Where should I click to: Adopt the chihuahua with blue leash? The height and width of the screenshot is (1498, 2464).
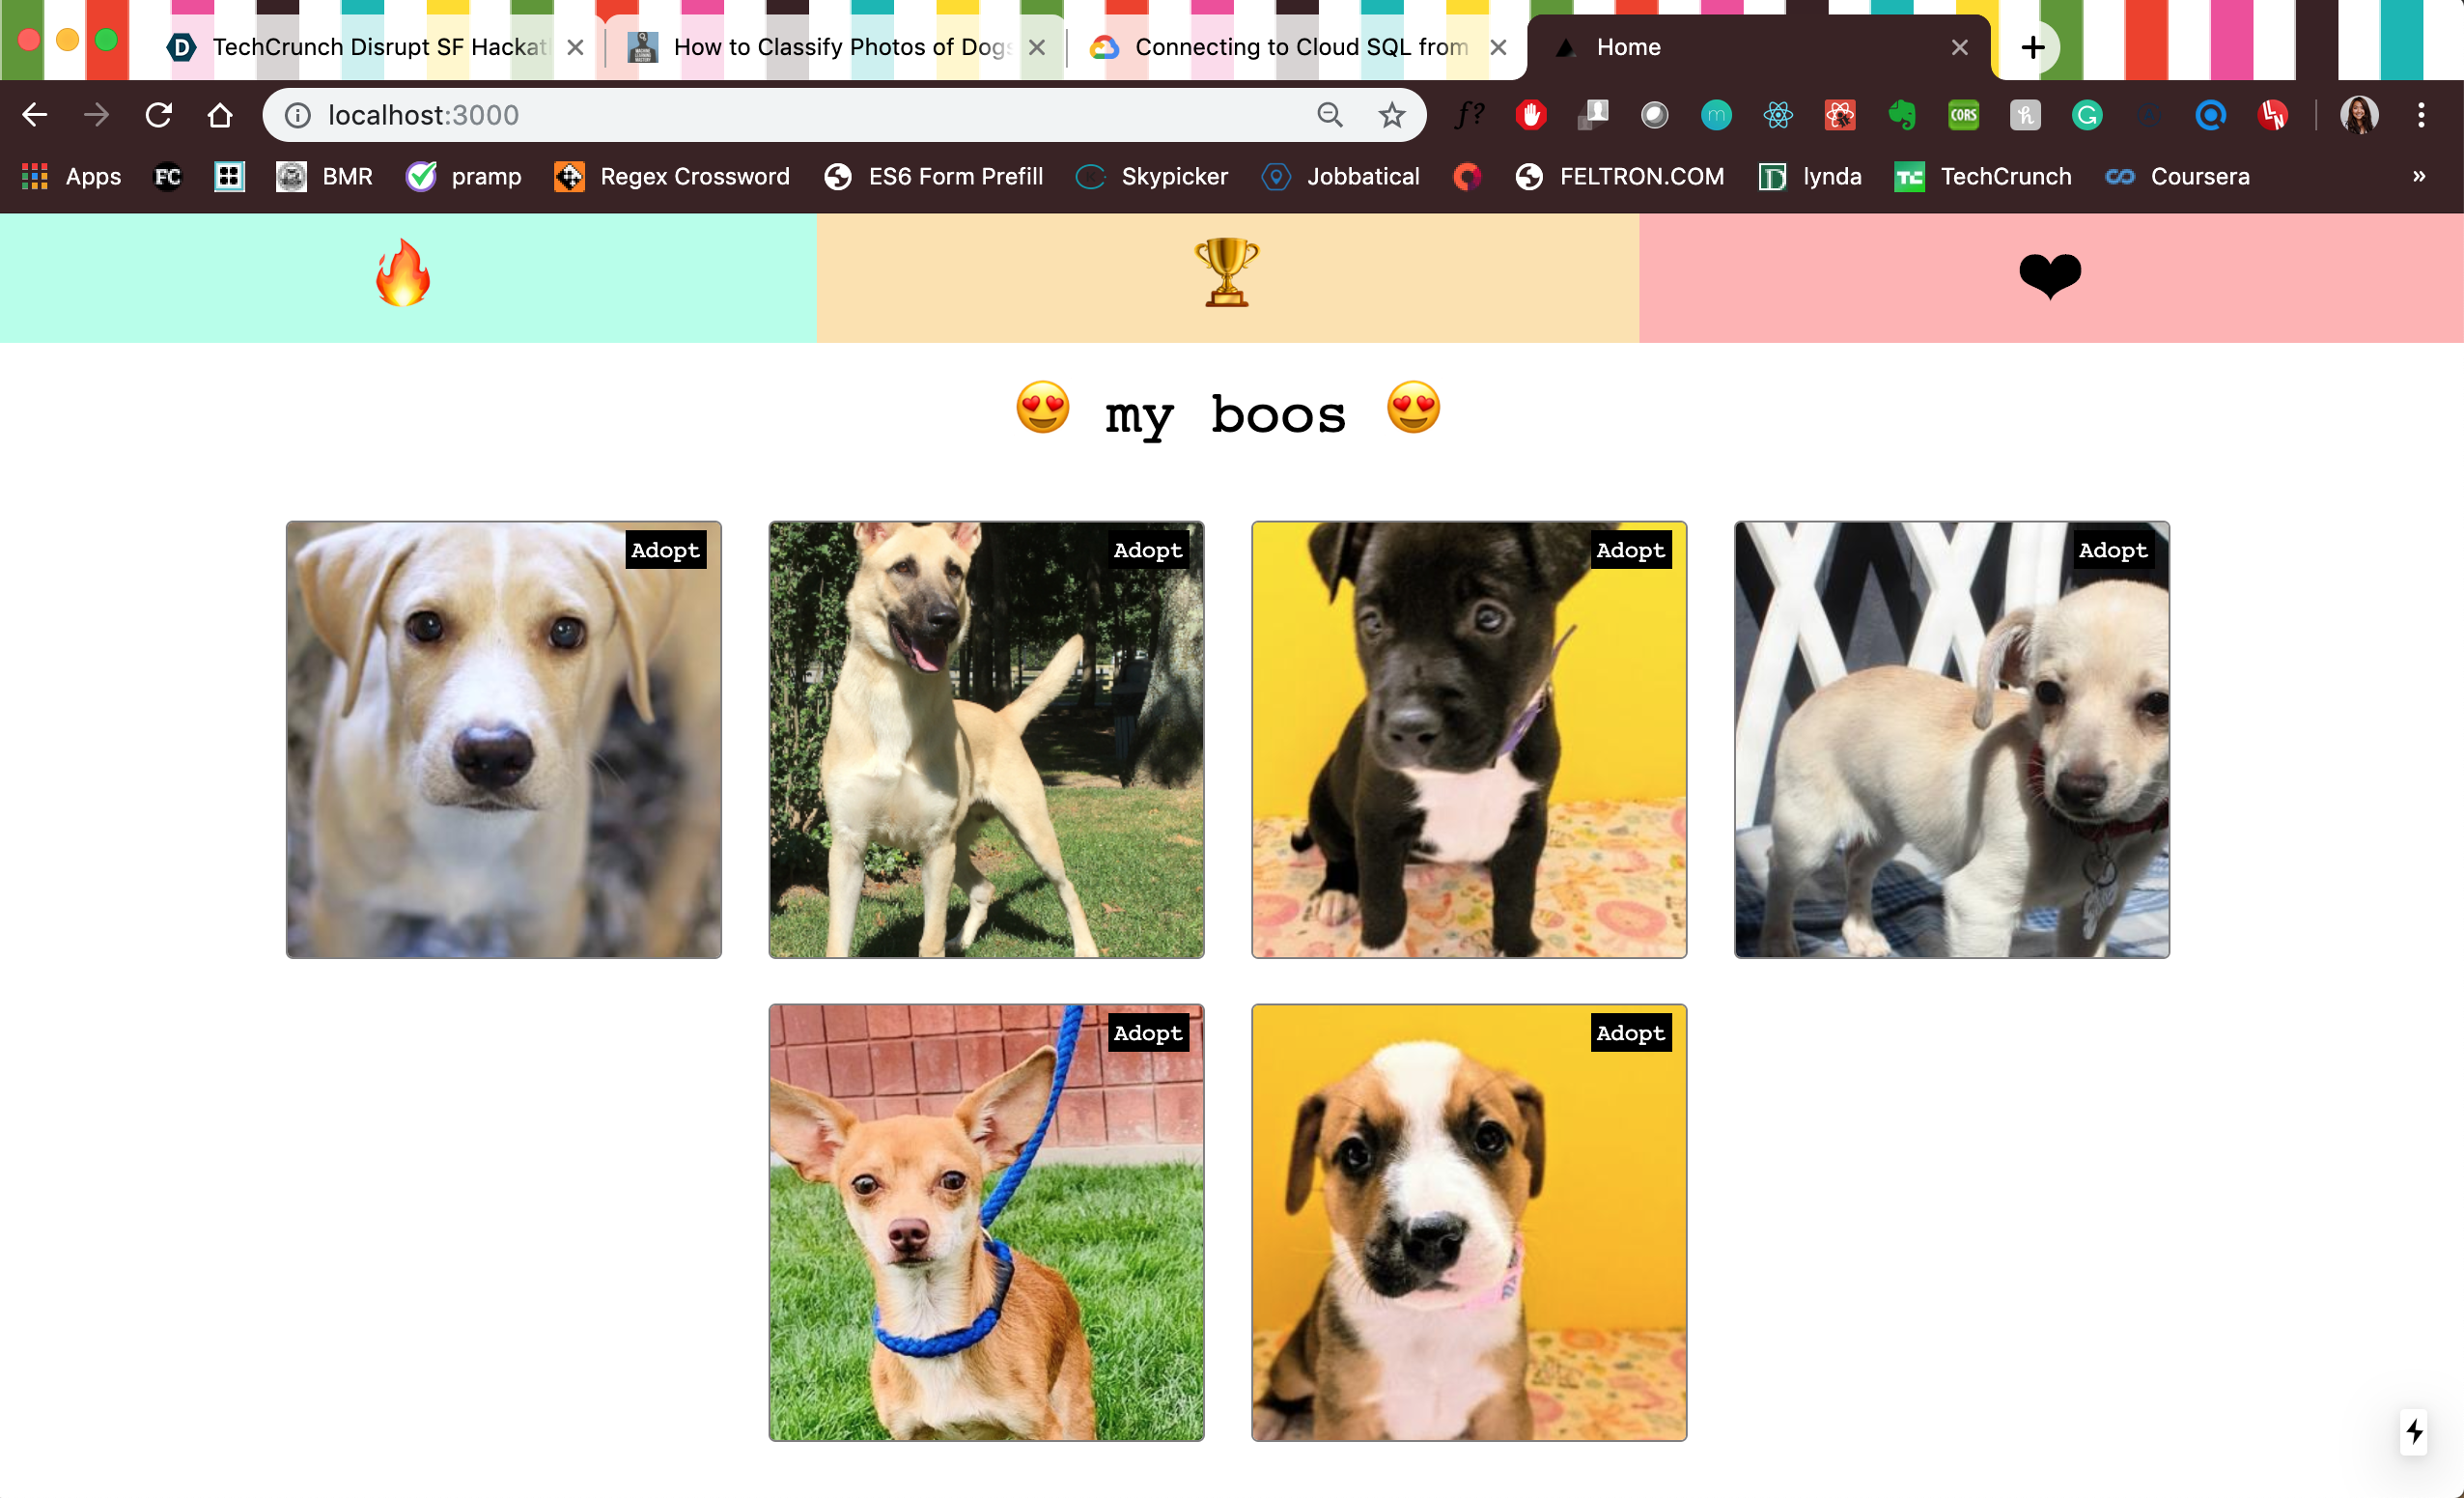[1147, 1033]
